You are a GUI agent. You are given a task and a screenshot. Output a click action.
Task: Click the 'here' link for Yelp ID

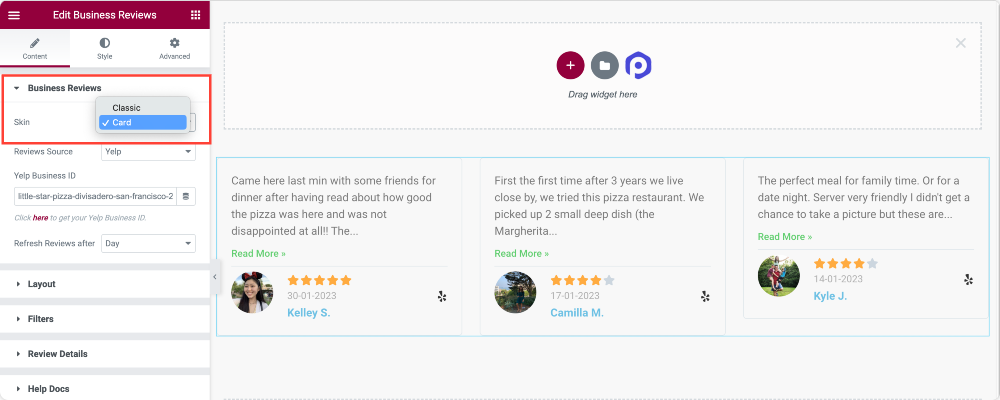point(40,218)
